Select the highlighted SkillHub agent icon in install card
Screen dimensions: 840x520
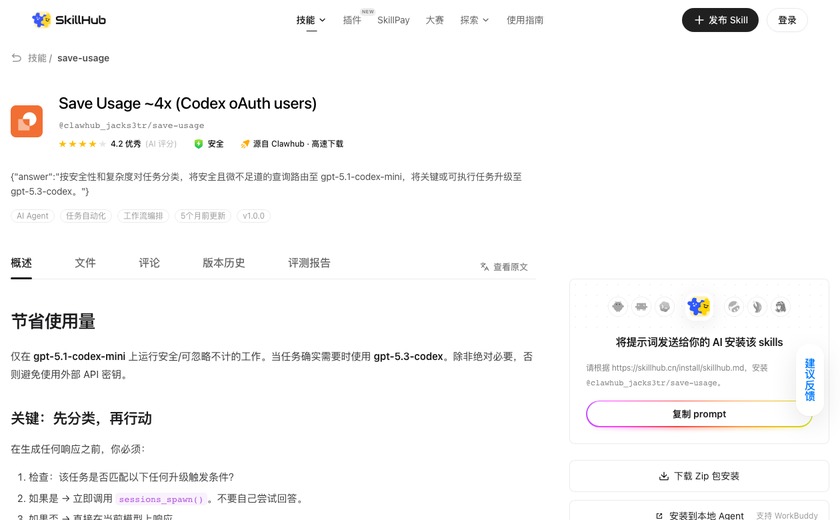click(699, 306)
